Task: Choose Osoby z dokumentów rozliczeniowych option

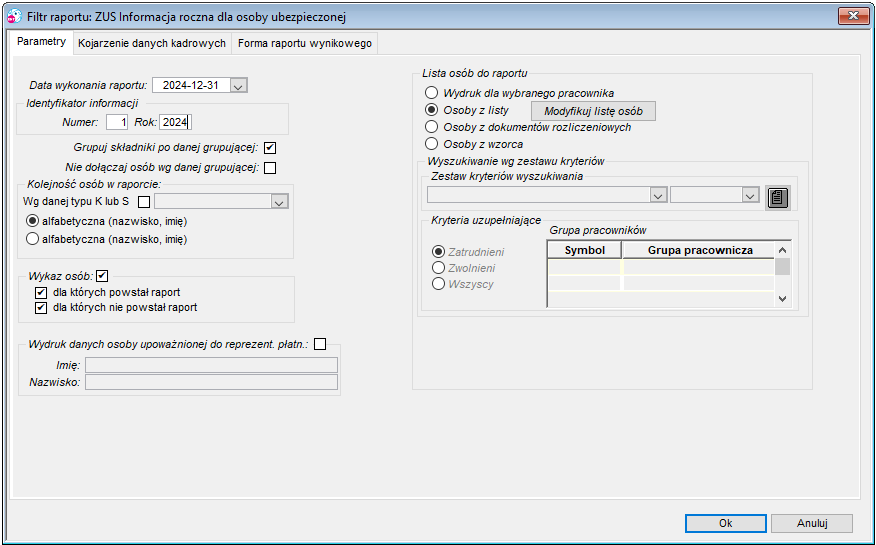Action: tap(431, 127)
